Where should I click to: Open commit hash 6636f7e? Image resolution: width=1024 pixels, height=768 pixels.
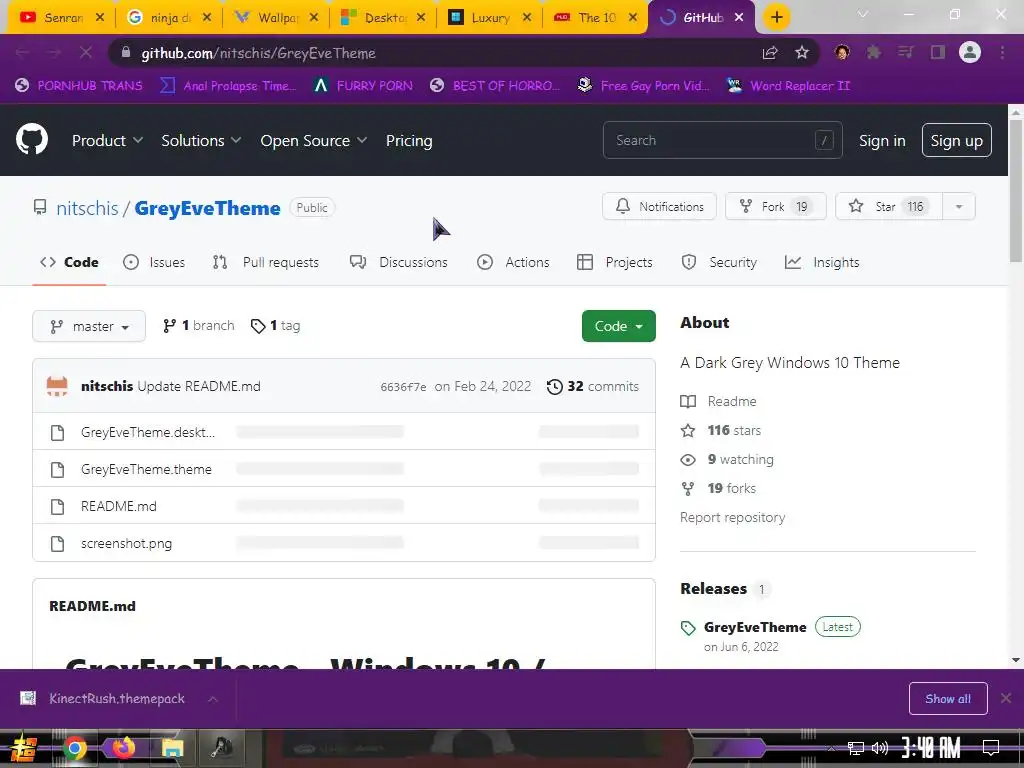tap(403, 387)
